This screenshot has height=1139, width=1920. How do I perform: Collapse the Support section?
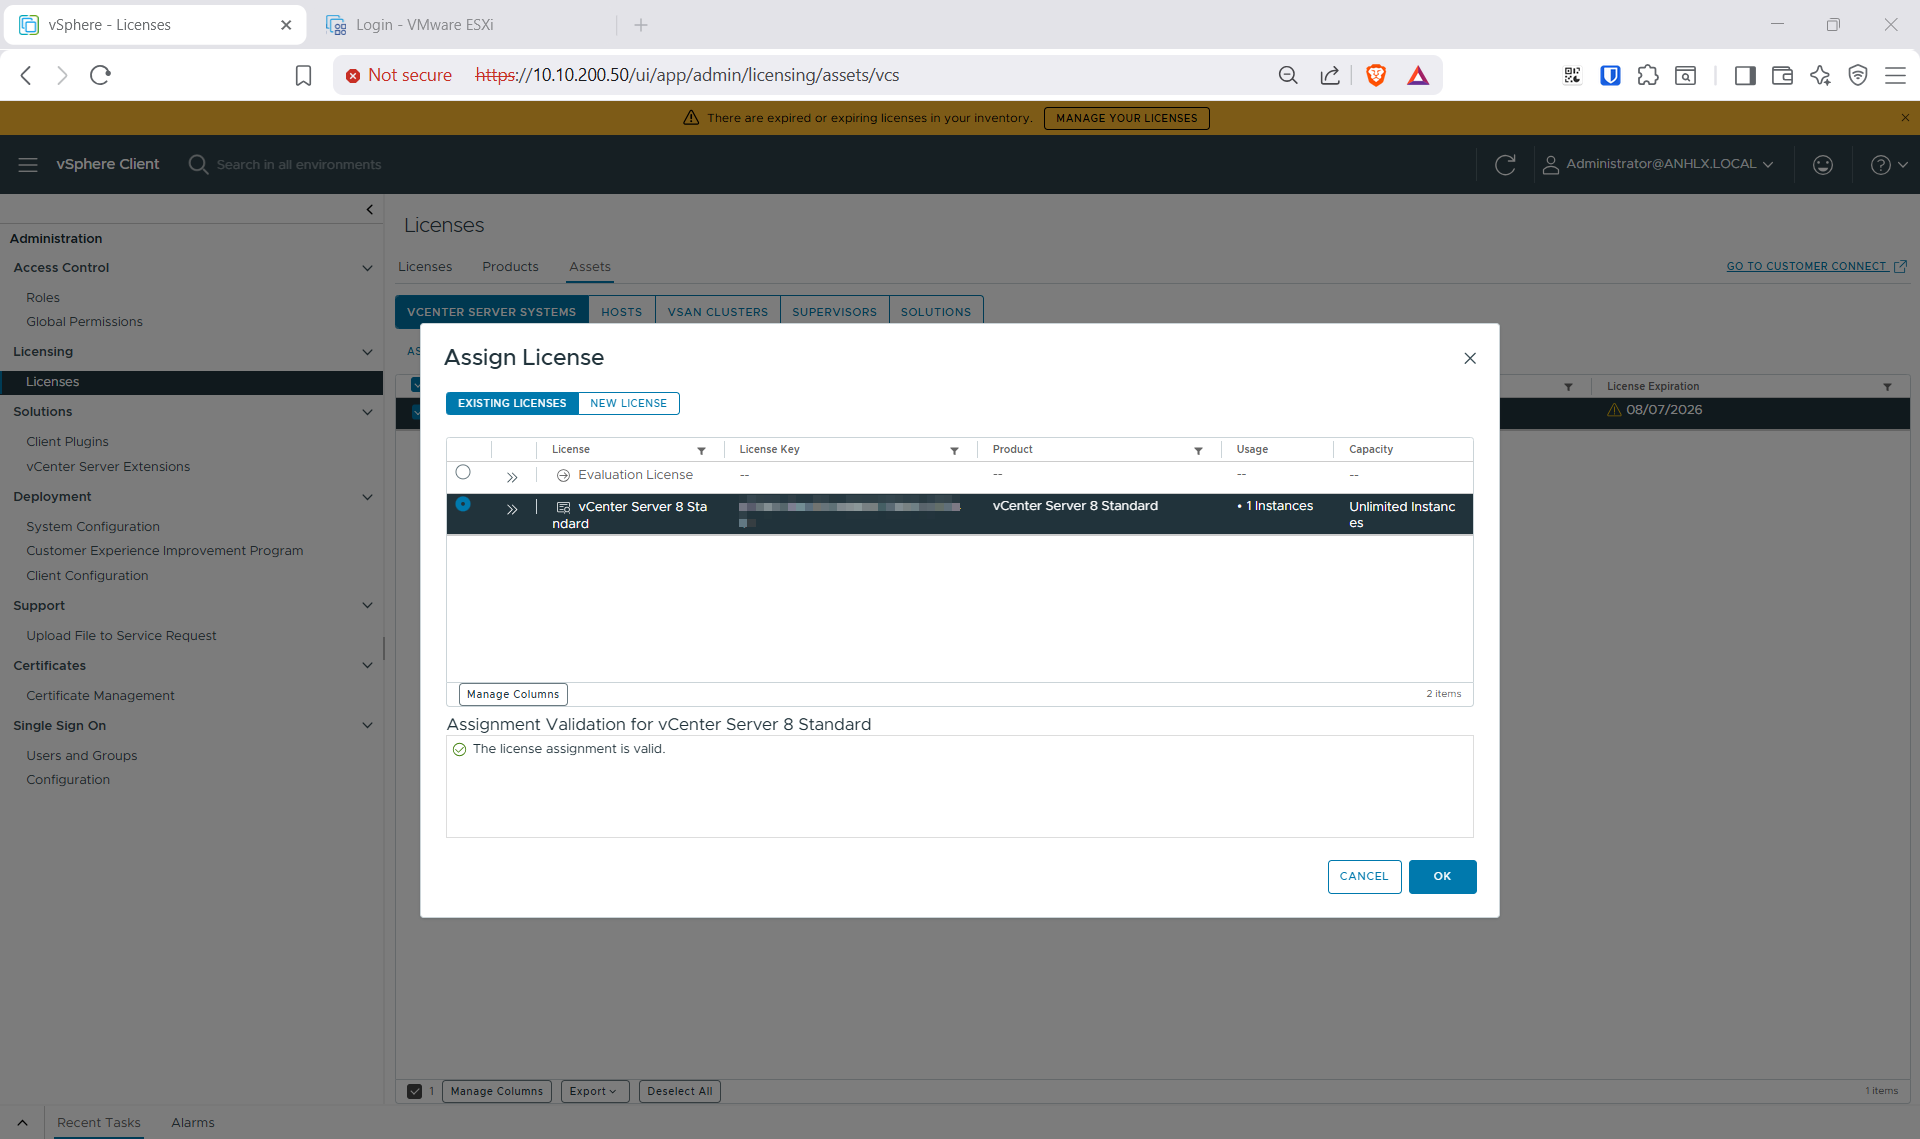tap(367, 606)
